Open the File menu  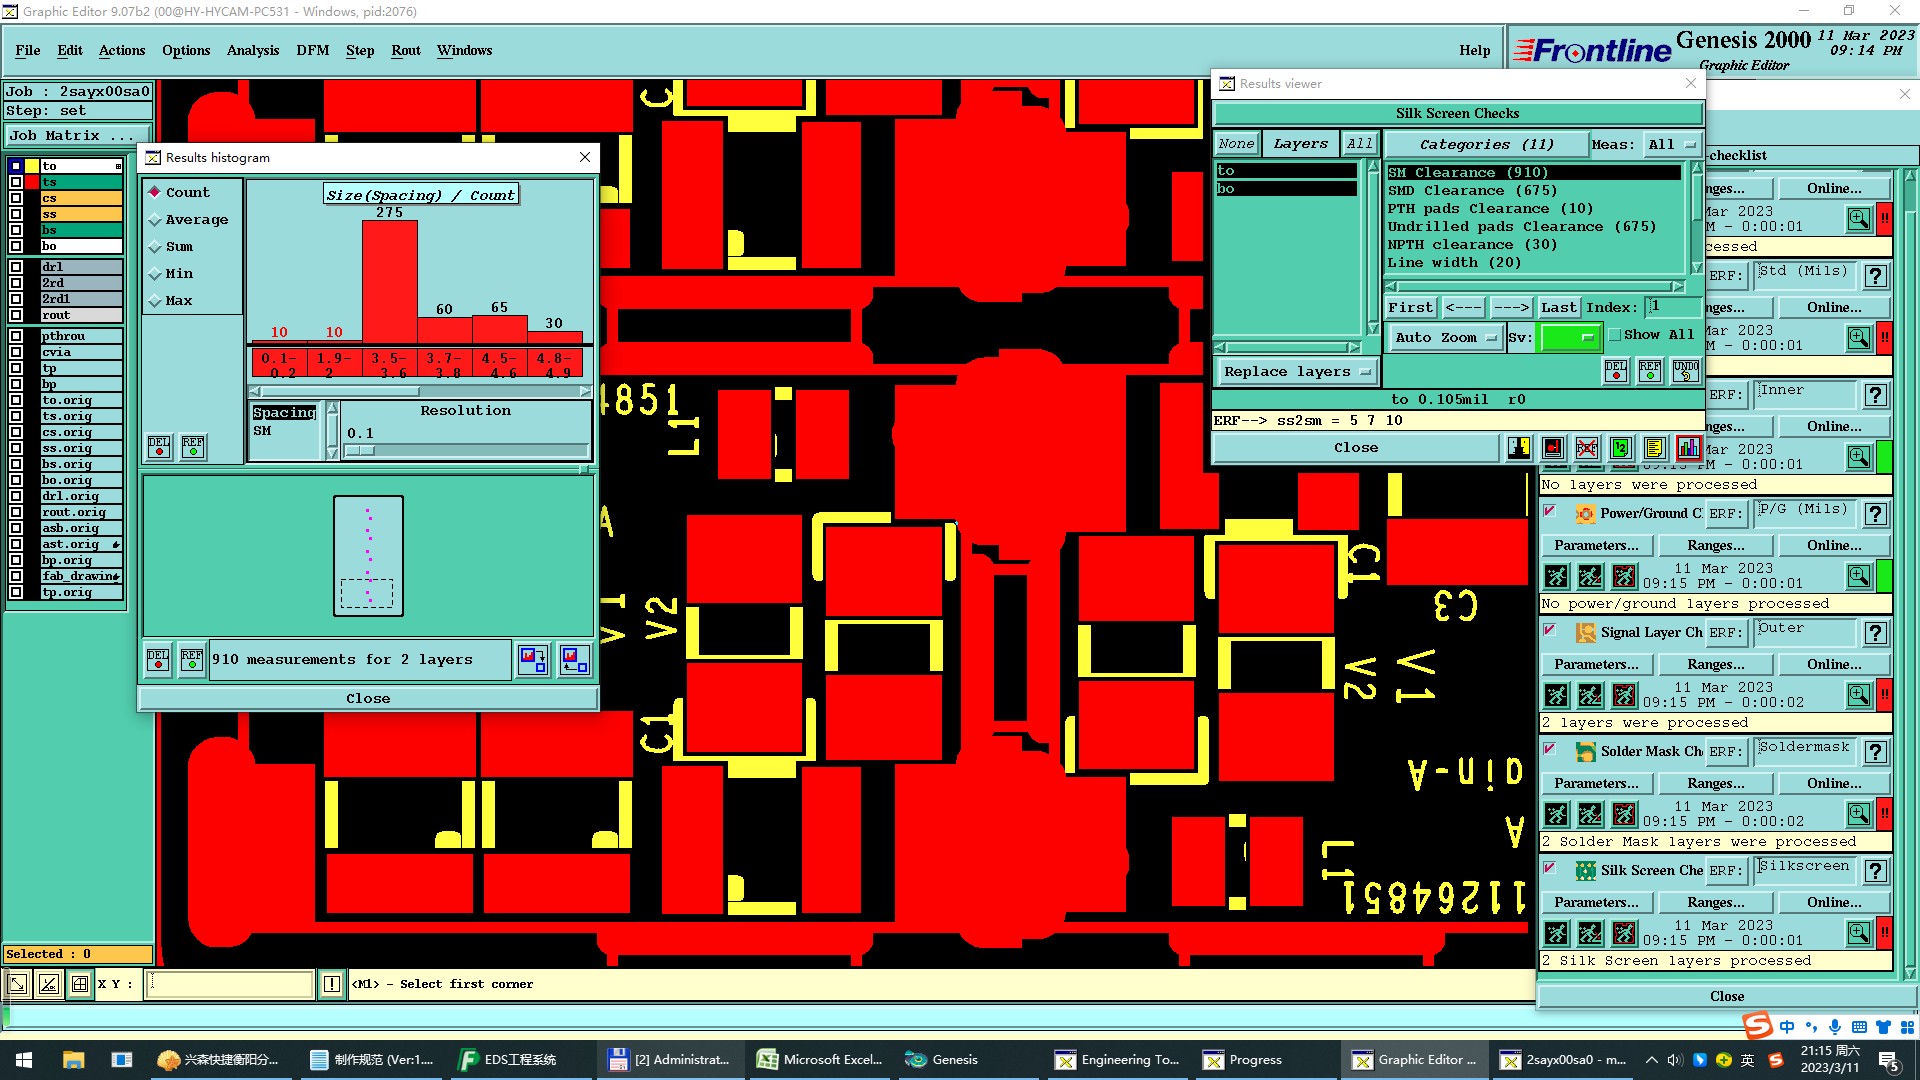[28, 50]
